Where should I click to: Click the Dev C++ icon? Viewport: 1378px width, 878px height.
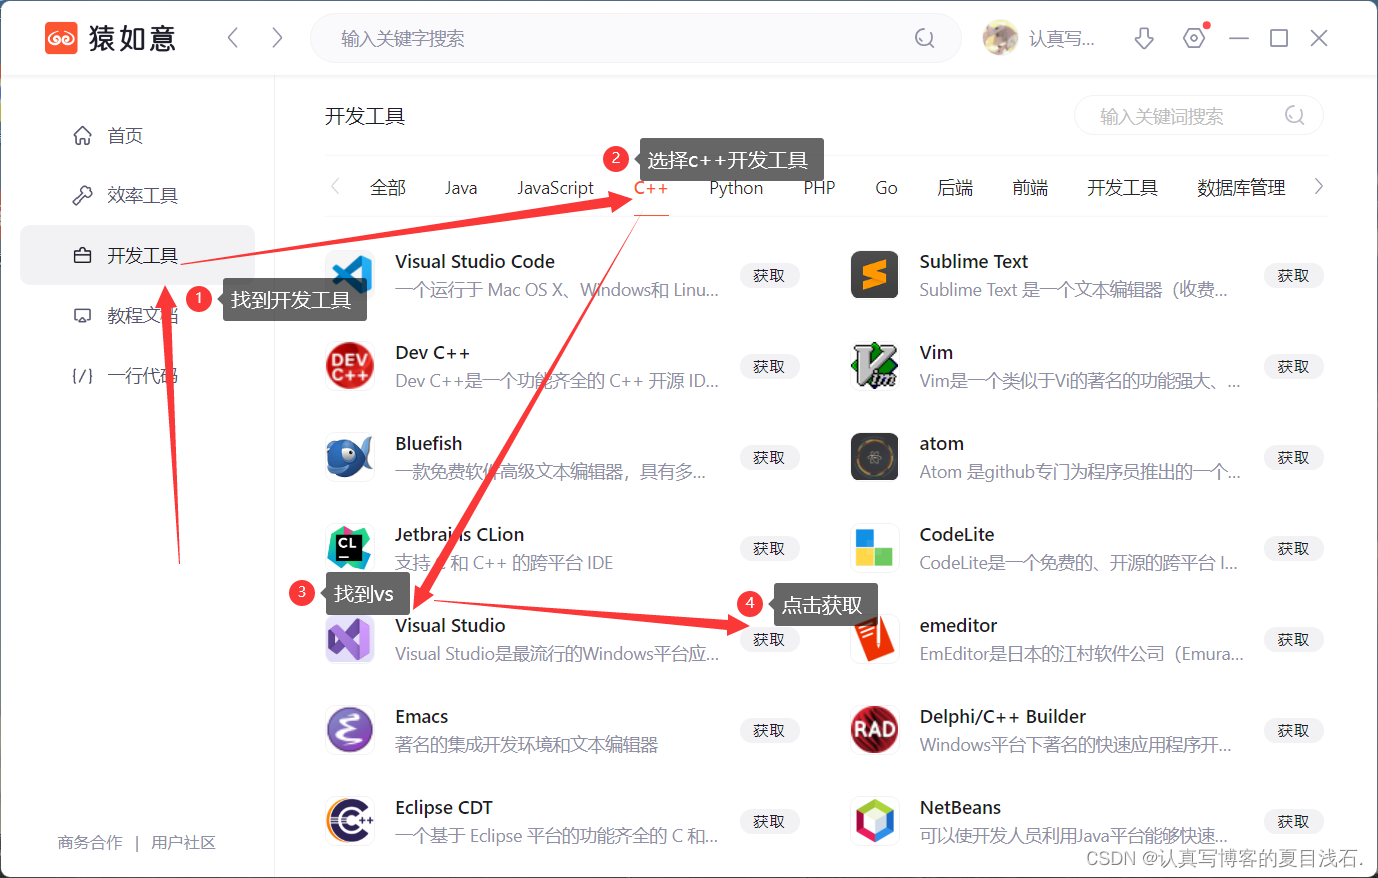tap(350, 366)
